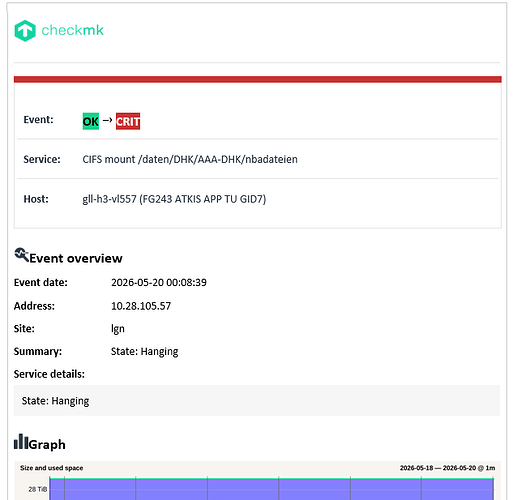Click the Event overview heading
Image resolution: width=517 pixels, height=500 pixels.
point(76,258)
